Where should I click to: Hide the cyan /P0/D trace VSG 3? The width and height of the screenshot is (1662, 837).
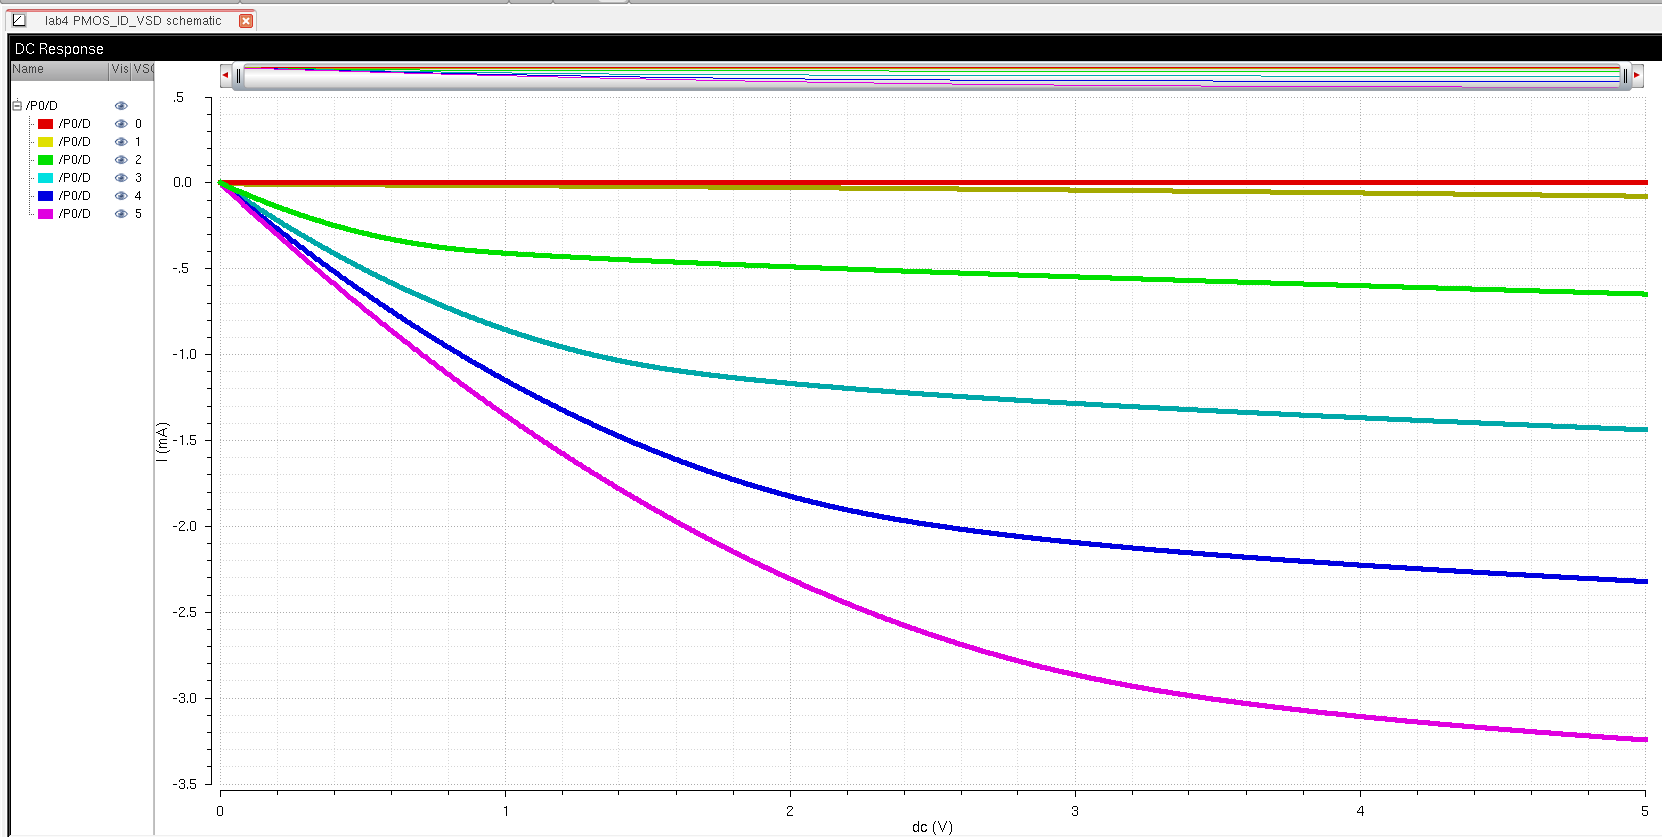[x=121, y=178]
